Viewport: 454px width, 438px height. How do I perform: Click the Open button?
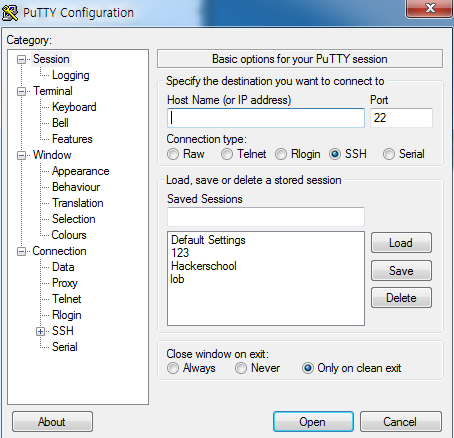(x=313, y=422)
